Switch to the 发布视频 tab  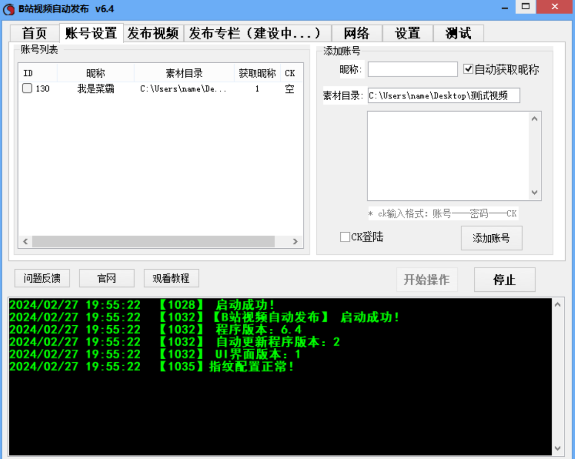[153, 33]
